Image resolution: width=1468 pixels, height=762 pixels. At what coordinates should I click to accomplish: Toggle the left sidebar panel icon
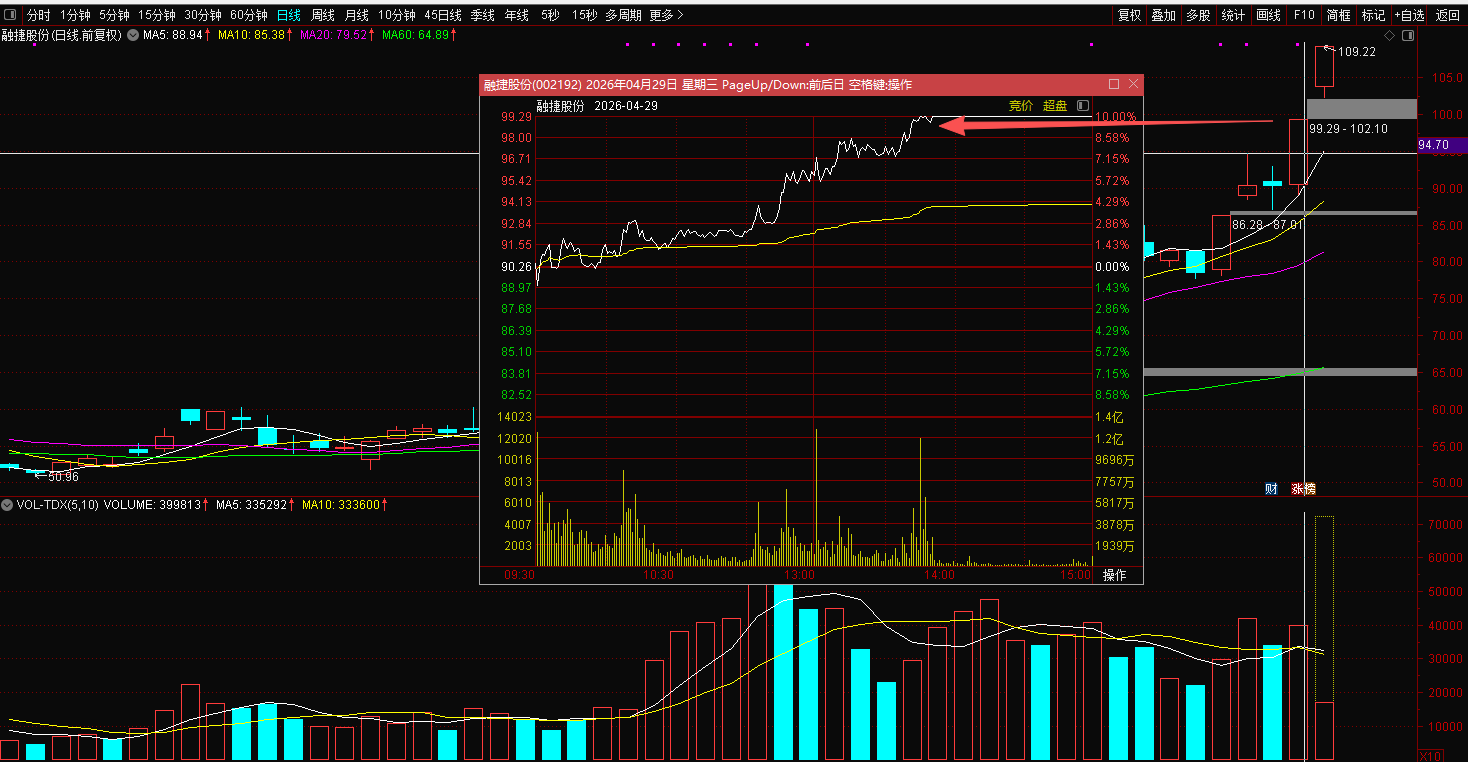click(x=10, y=15)
